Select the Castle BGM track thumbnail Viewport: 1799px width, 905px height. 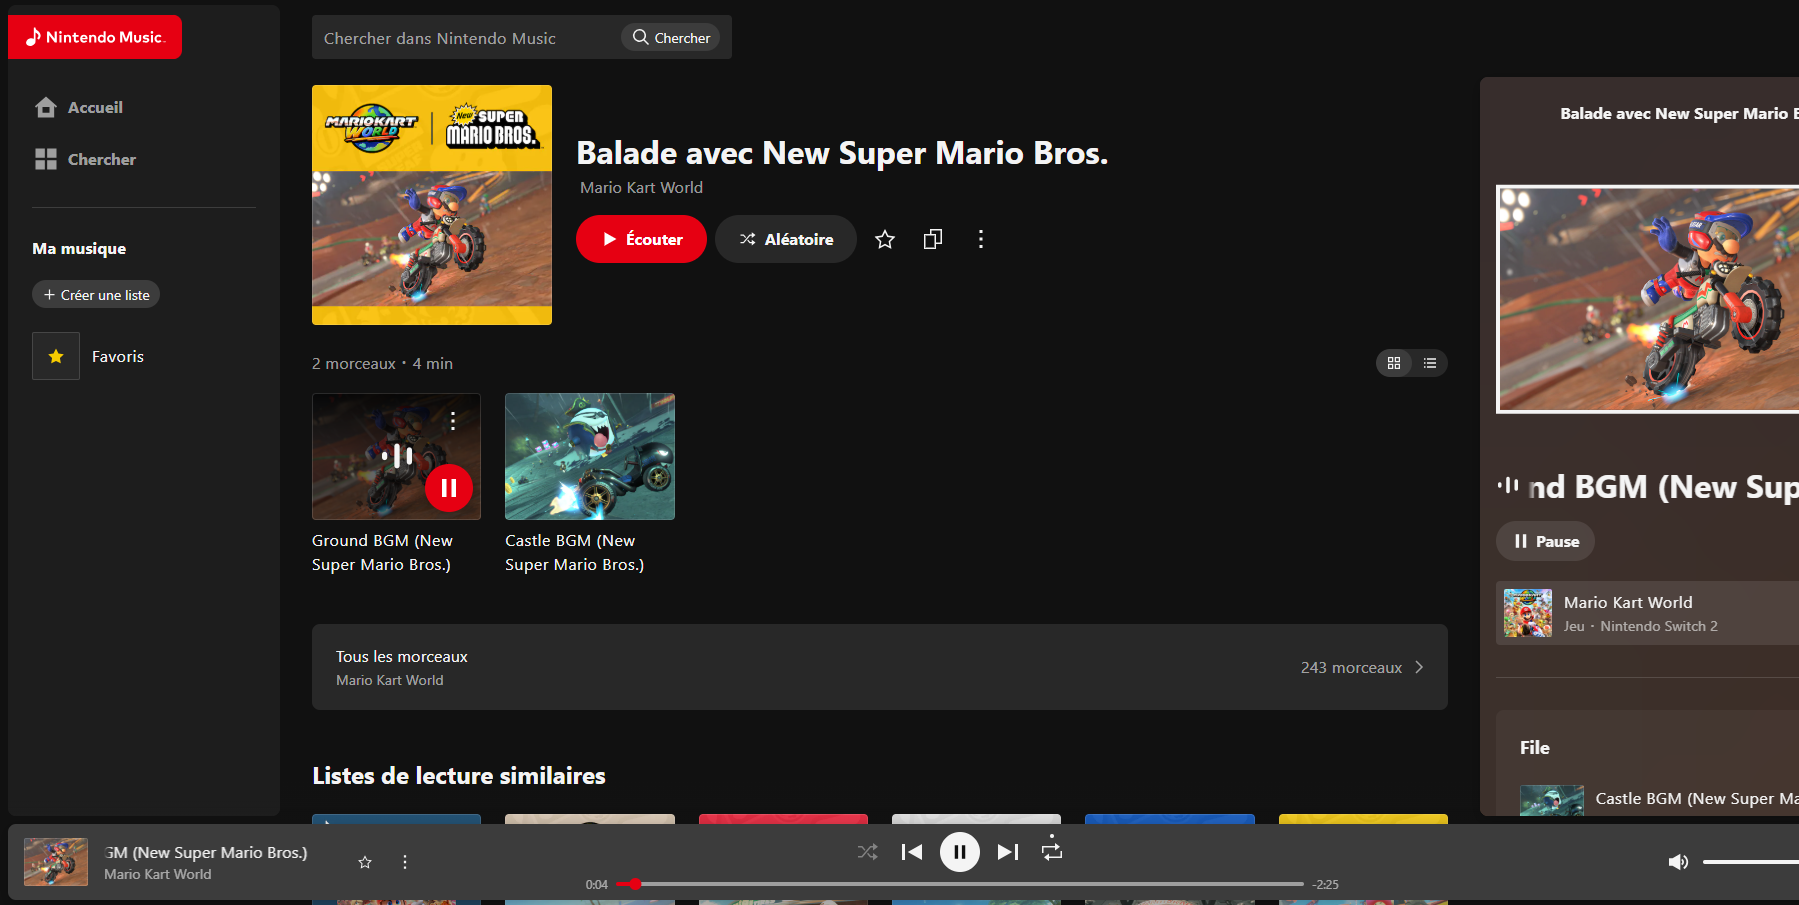tap(590, 456)
